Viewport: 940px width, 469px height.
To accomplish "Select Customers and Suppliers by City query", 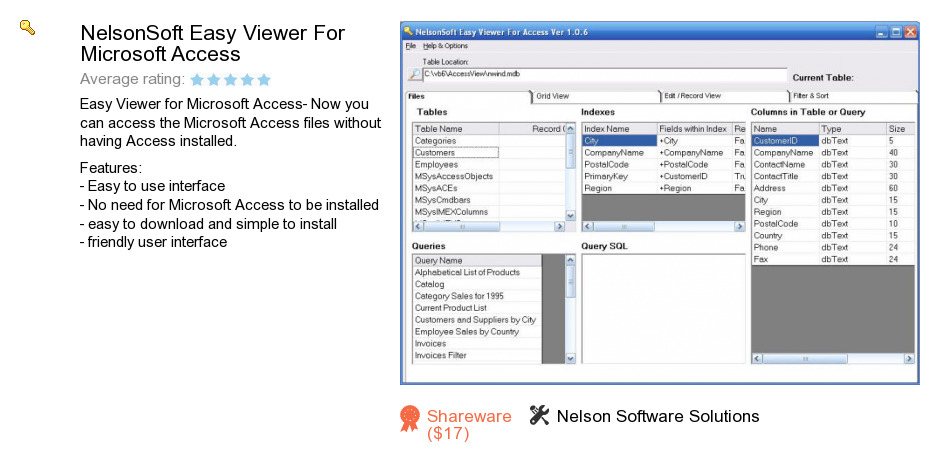I will 477,320.
